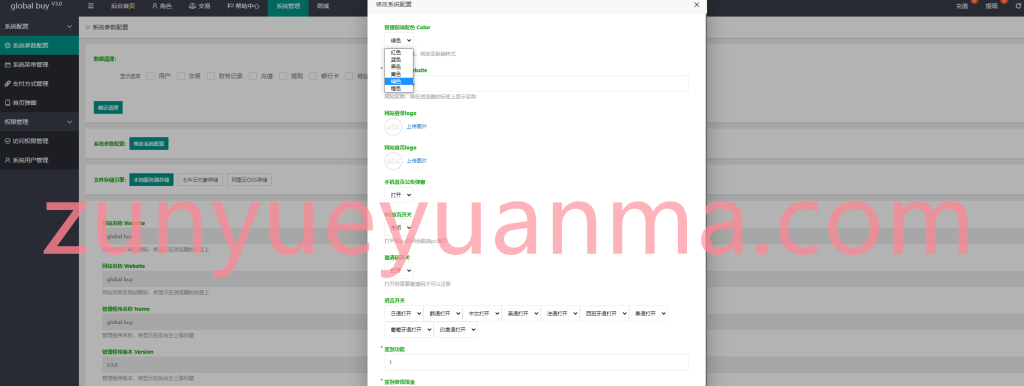Collapse the 权限管理 sidebar section
This screenshot has height=386, width=1024.
click(70, 121)
